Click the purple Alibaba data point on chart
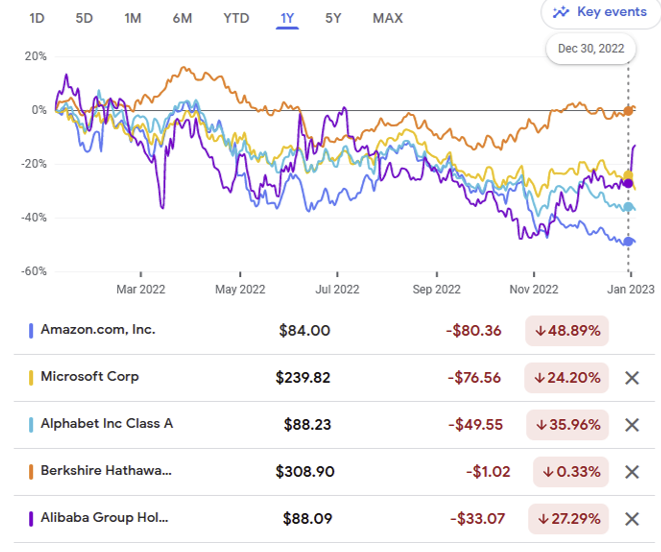This screenshot has height=552, width=661. click(x=627, y=183)
